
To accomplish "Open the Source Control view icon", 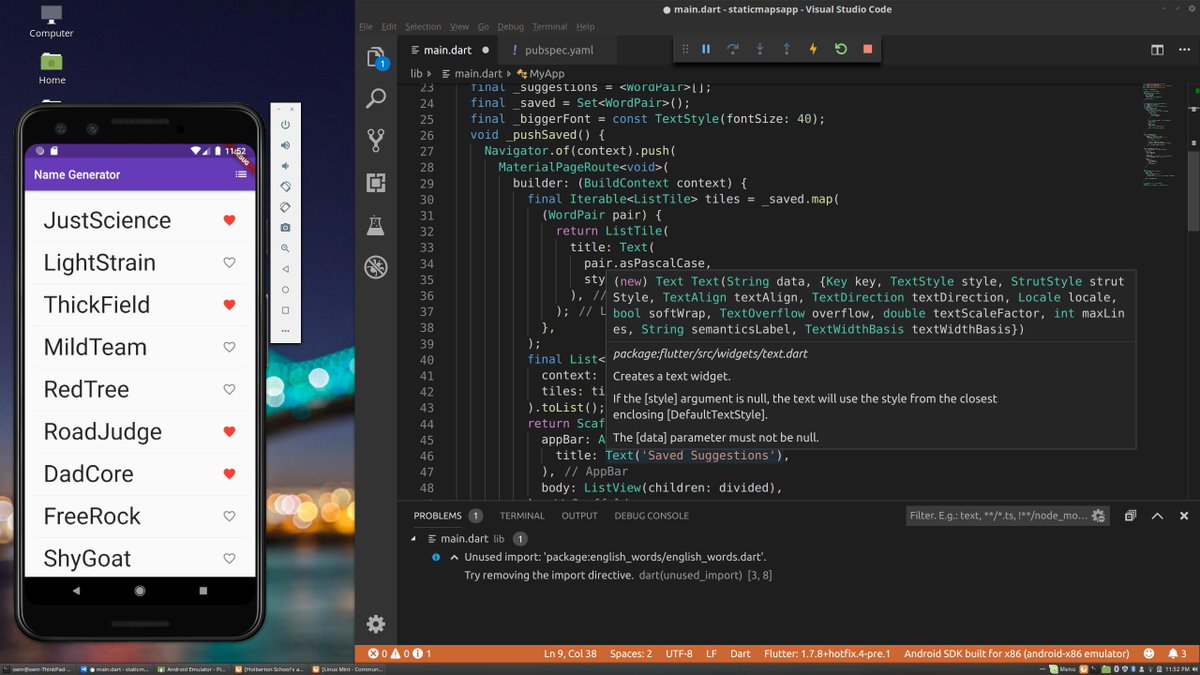I will click(376, 140).
